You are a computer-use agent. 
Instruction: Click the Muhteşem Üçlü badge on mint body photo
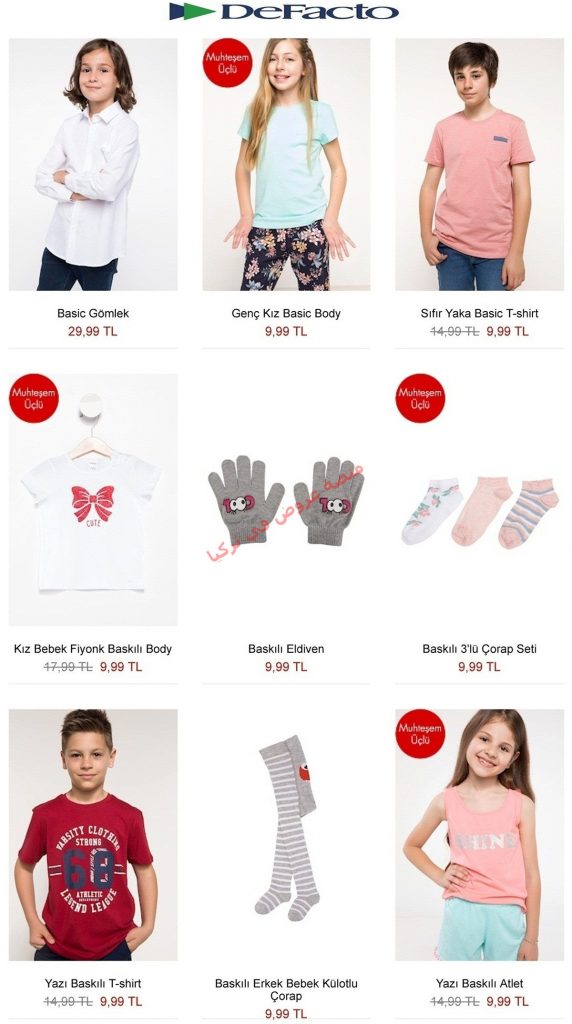227,63
